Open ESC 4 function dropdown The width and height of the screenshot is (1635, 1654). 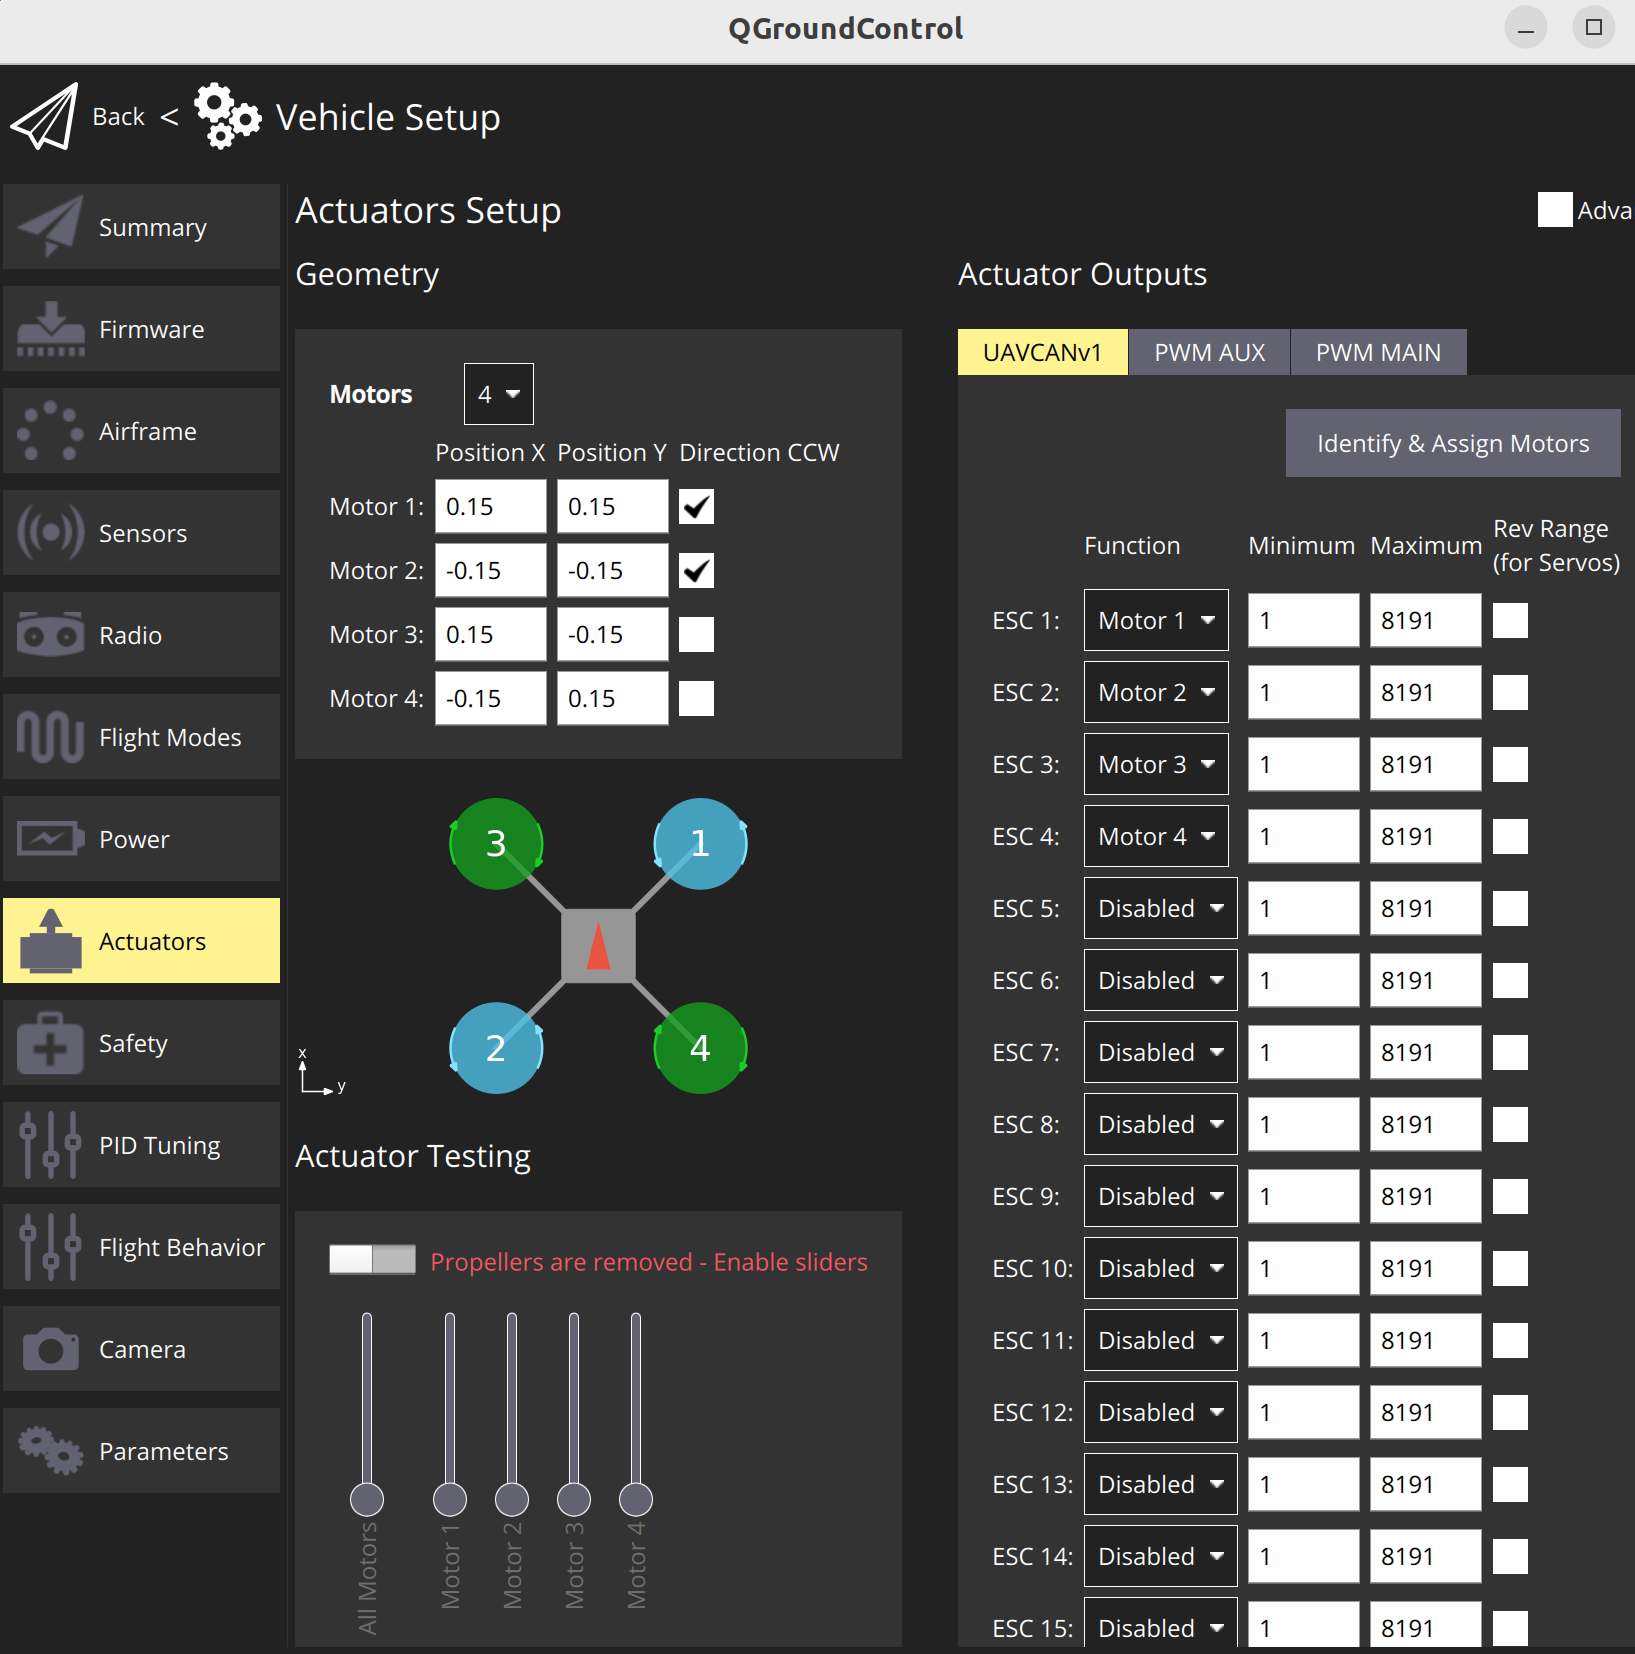tap(1157, 837)
